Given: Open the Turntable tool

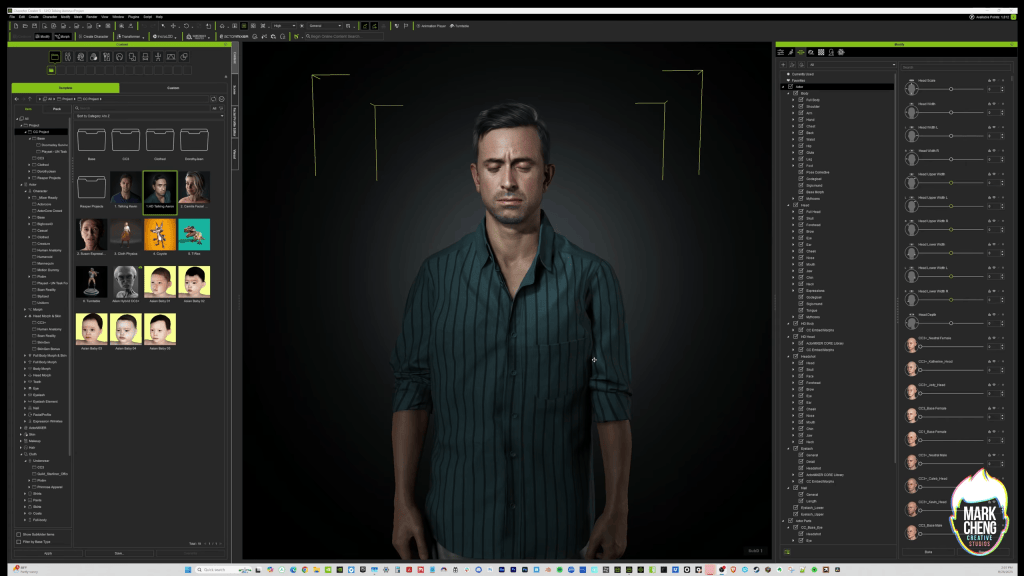Looking at the screenshot, I should tap(460, 26).
